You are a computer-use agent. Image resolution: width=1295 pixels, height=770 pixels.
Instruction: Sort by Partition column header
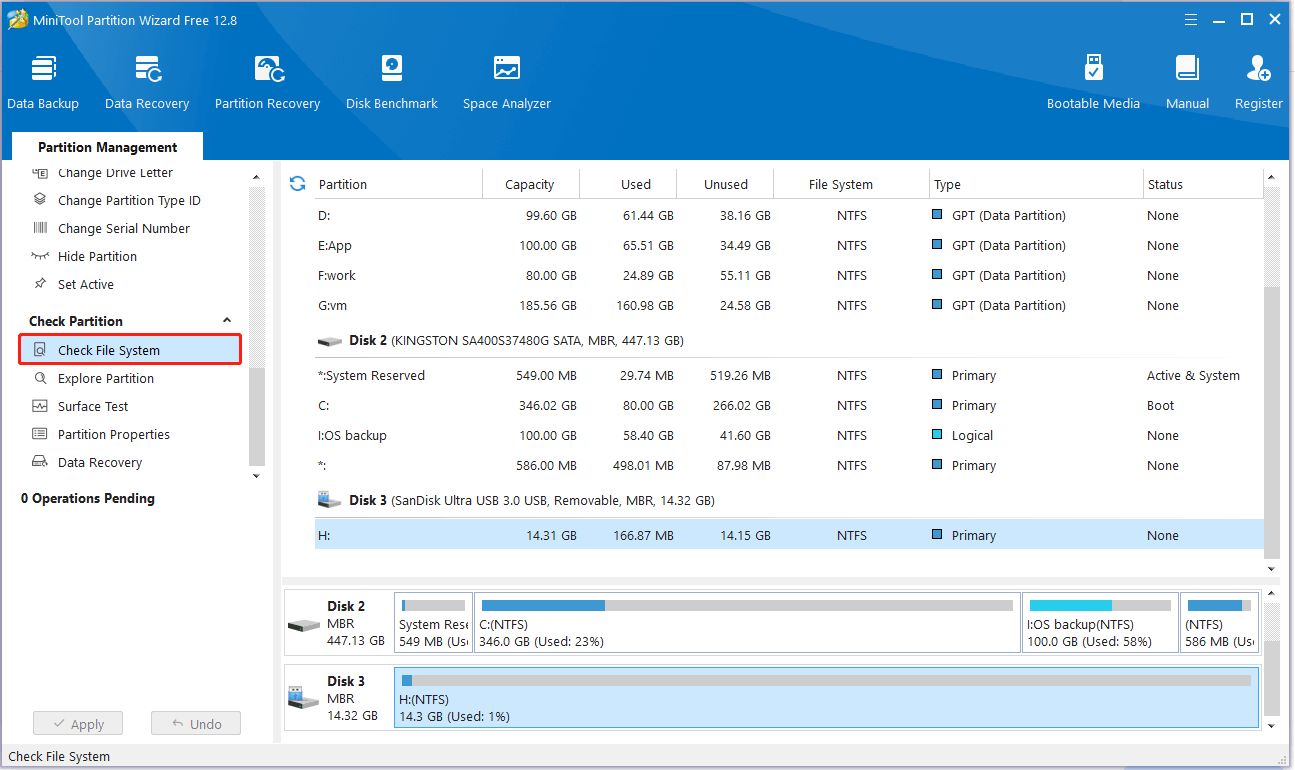pyautogui.click(x=398, y=184)
